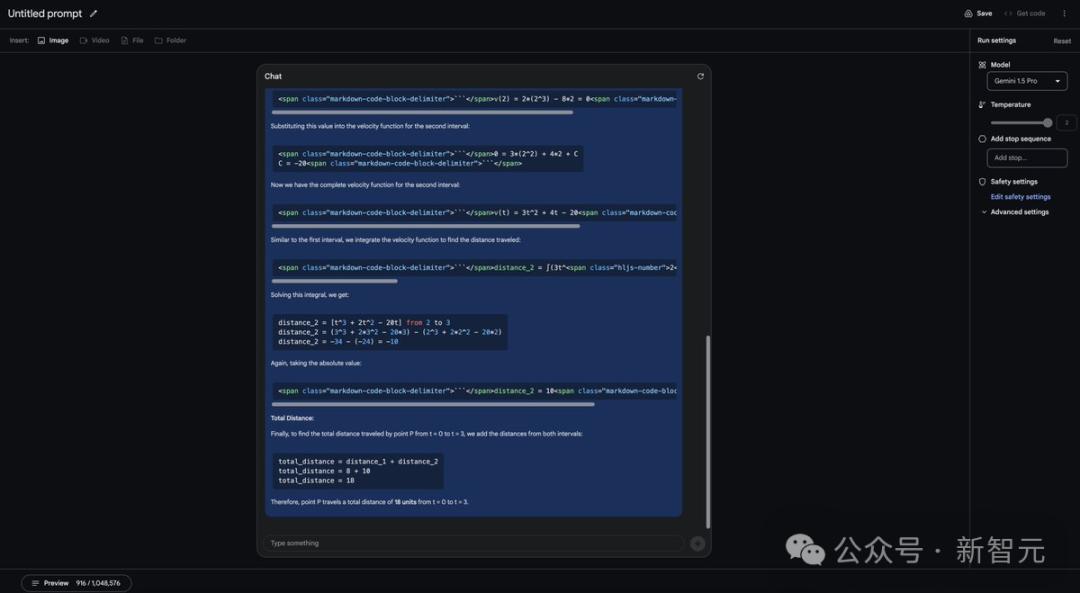Screen dimensions: 1080x593
Task: Insert a Folder into the prompt
Action: click(x=170, y=41)
